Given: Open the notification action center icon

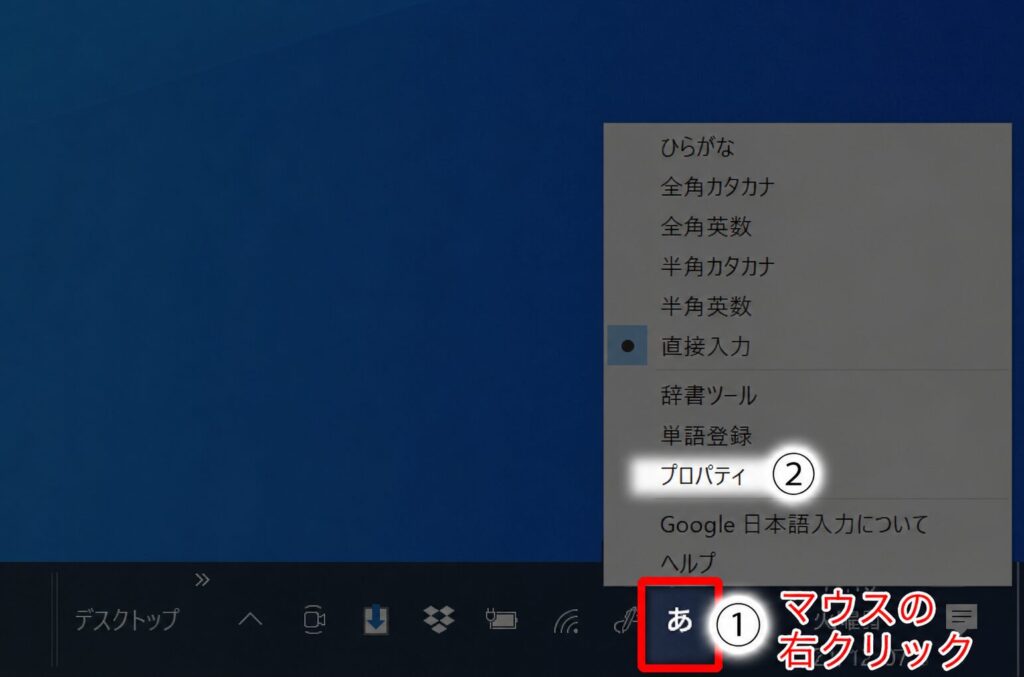Looking at the screenshot, I should click(961, 618).
